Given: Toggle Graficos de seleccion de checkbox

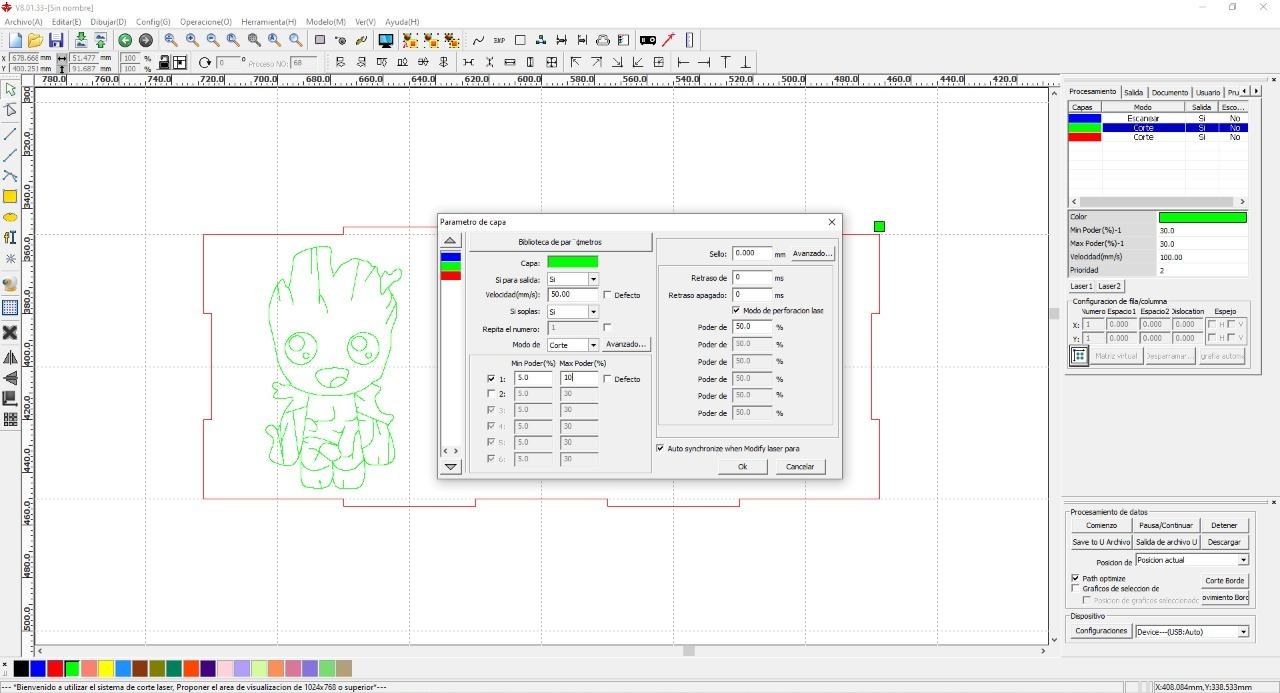Looking at the screenshot, I should click(x=1075, y=589).
